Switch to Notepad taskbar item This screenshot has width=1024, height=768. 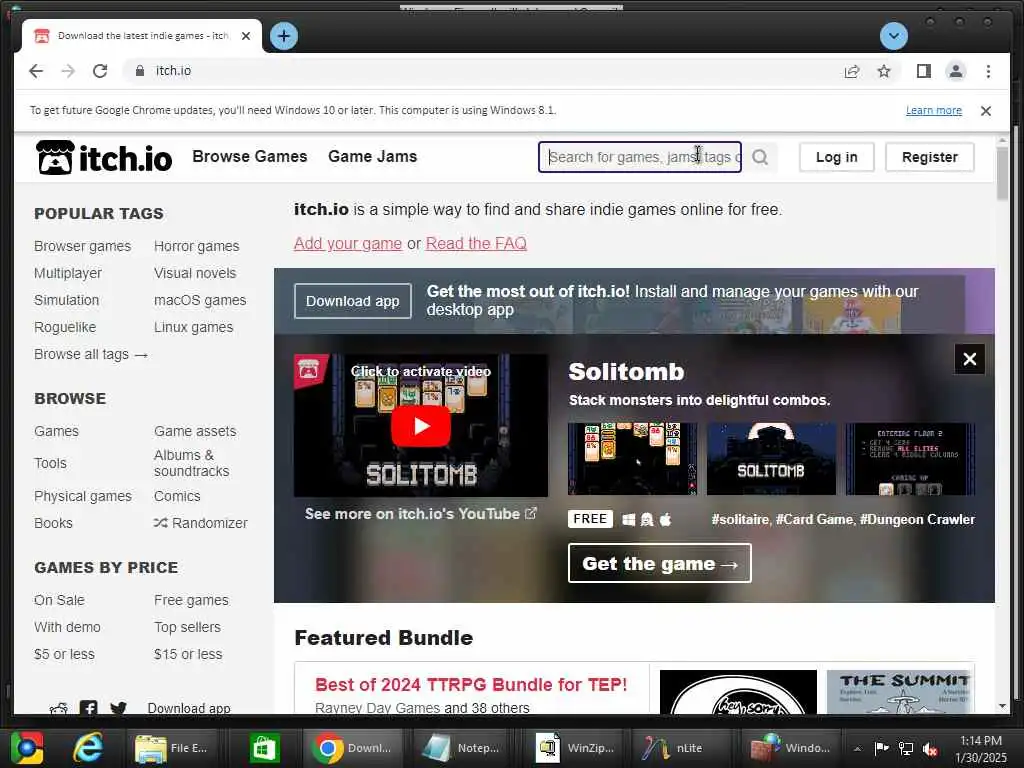click(462, 748)
